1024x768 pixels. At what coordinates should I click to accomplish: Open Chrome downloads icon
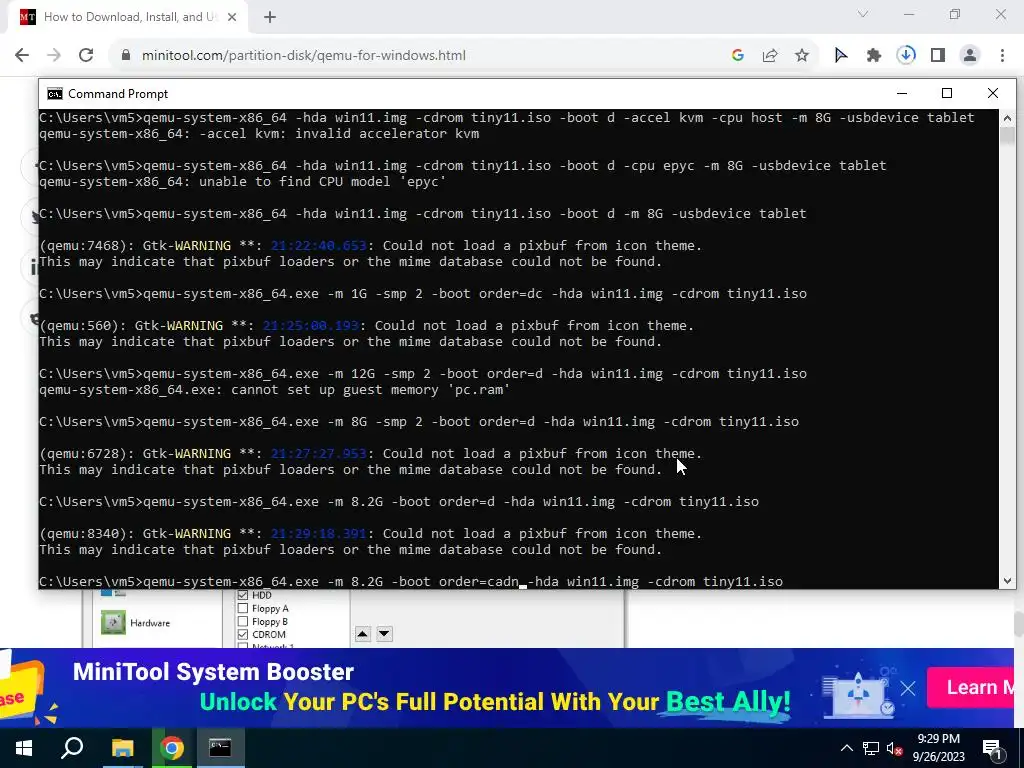coord(906,56)
